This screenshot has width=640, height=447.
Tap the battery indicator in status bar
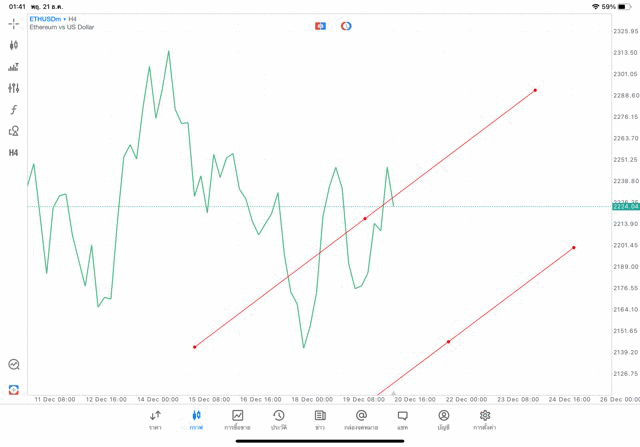pyautogui.click(x=625, y=6)
